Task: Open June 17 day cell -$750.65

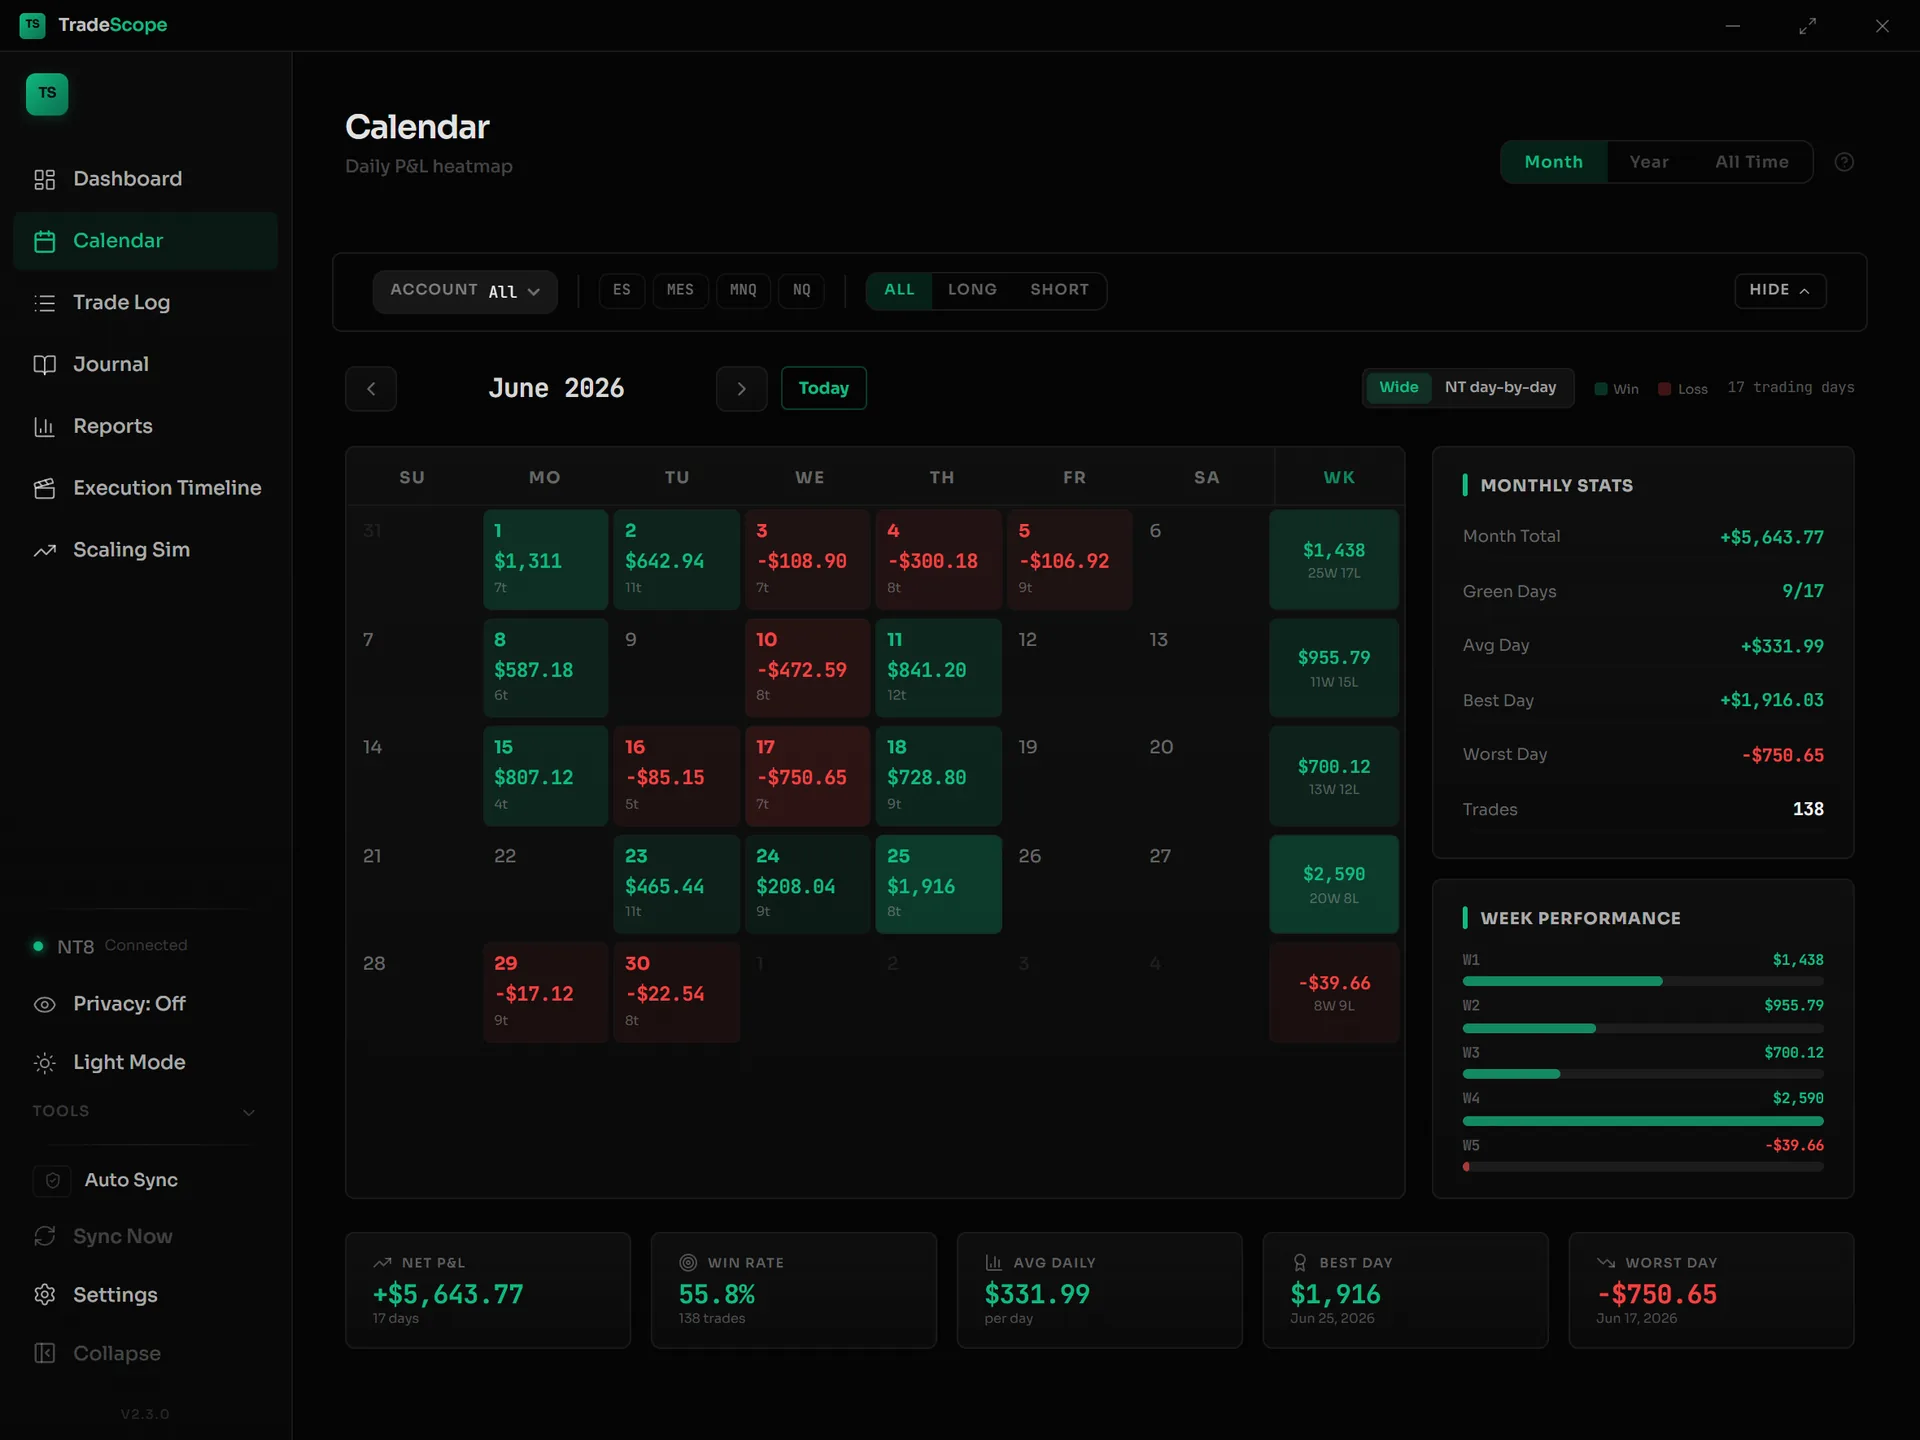Action: click(807, 776)
